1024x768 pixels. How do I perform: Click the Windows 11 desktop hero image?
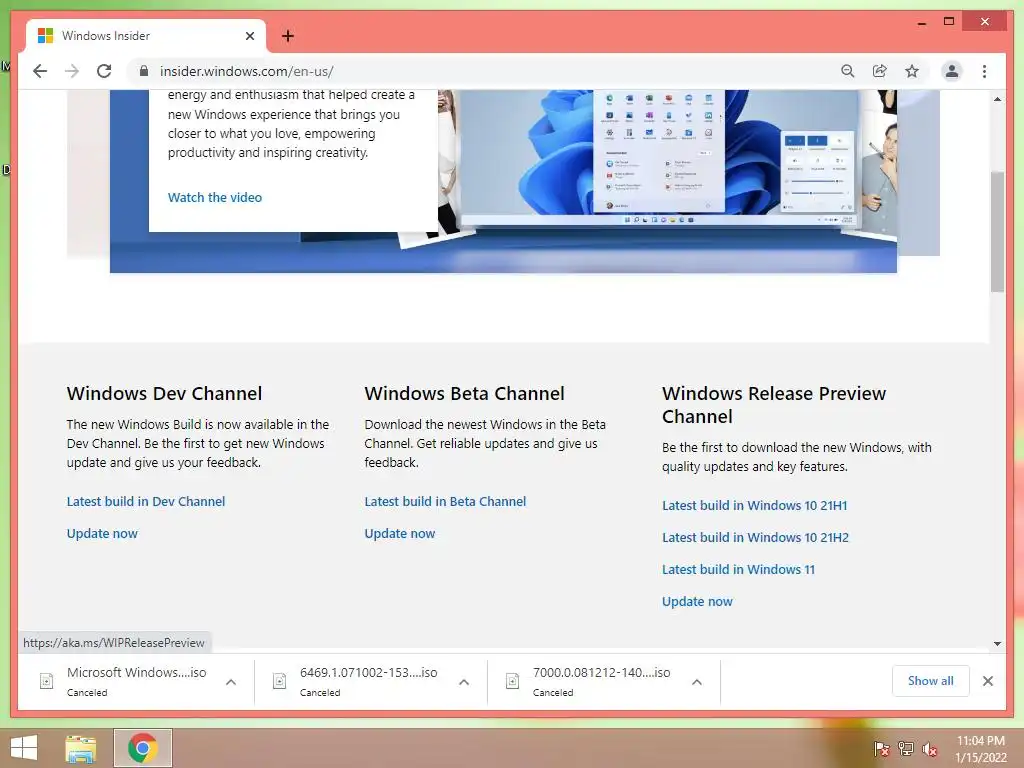pos(660,157)
